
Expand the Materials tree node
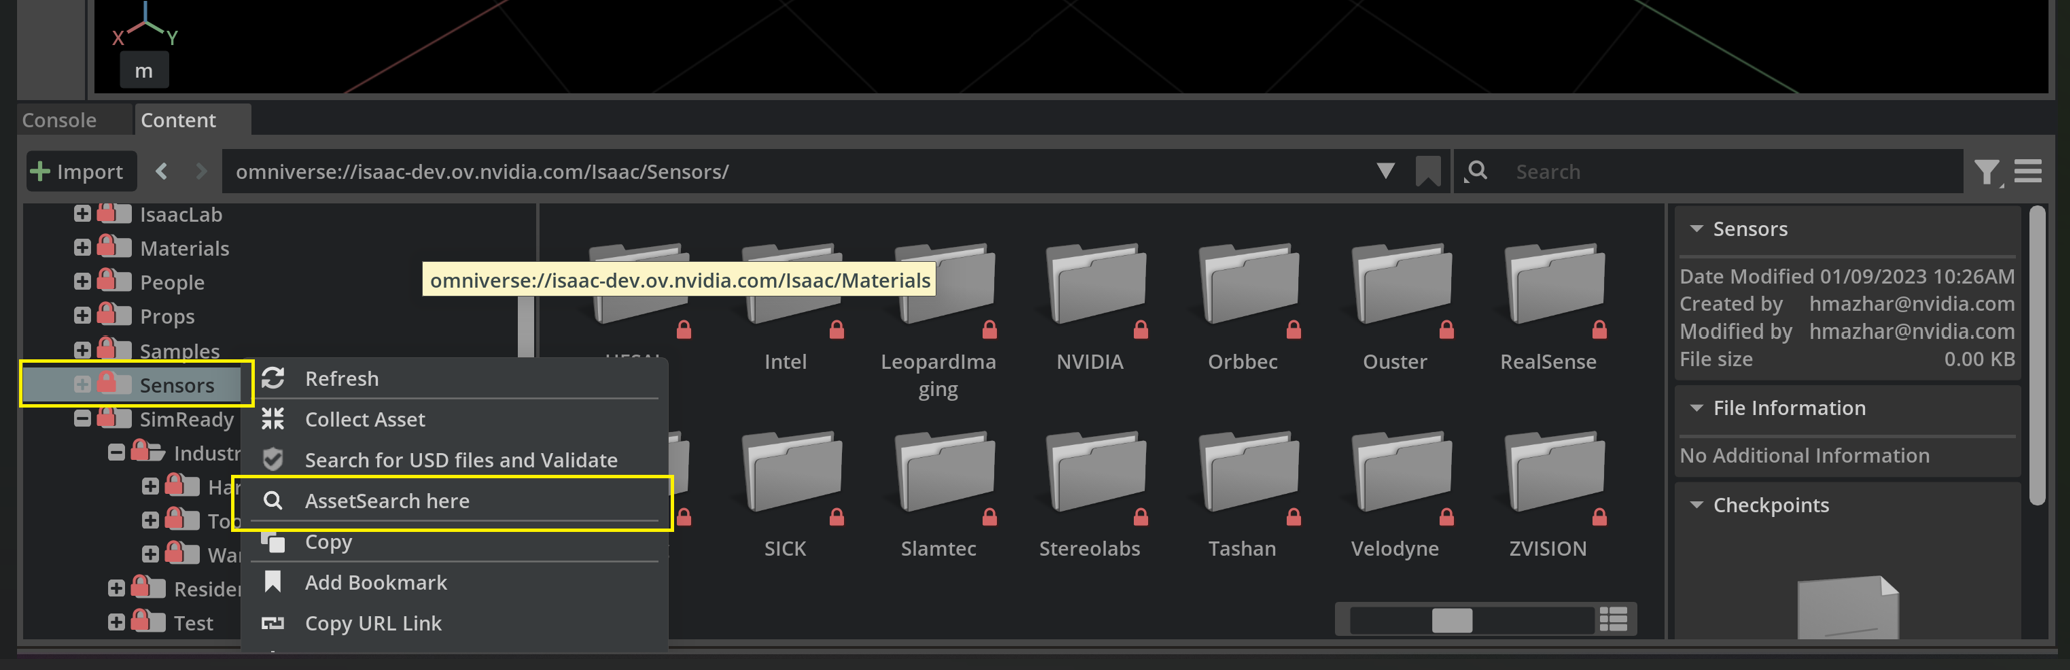82,247
